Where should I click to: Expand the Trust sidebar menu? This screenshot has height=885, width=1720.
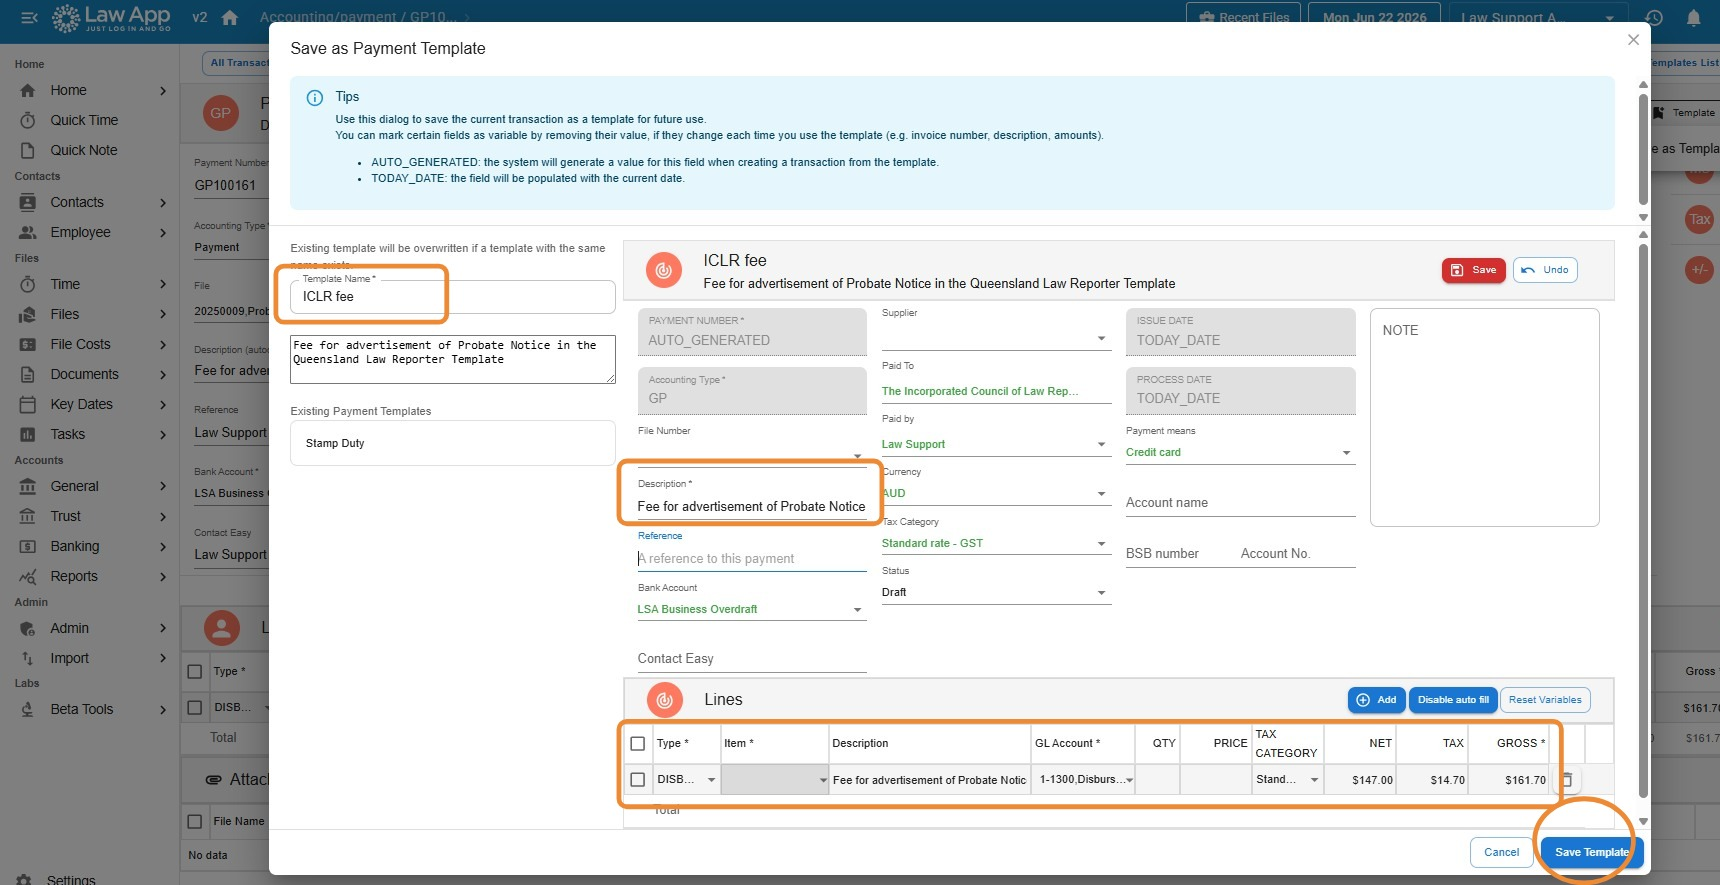tap(163, 516)
